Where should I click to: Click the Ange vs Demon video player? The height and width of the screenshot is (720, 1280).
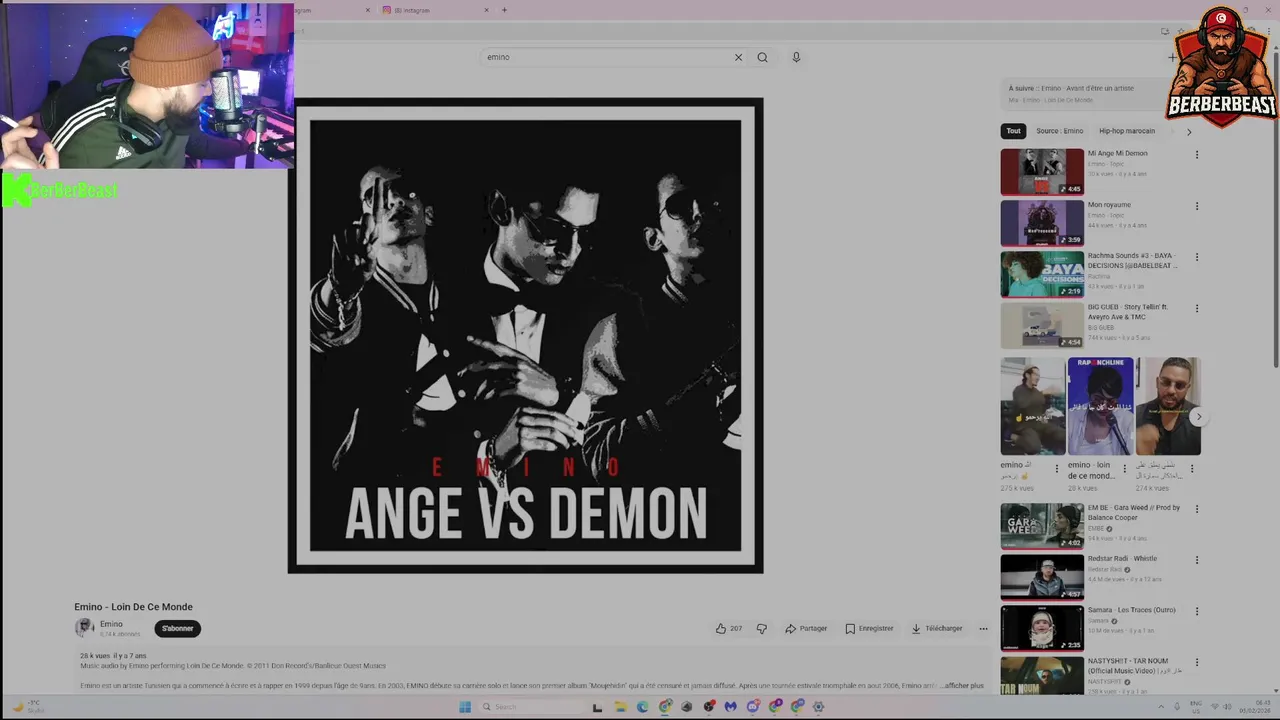pyautogui.click(x=525, y=336)
